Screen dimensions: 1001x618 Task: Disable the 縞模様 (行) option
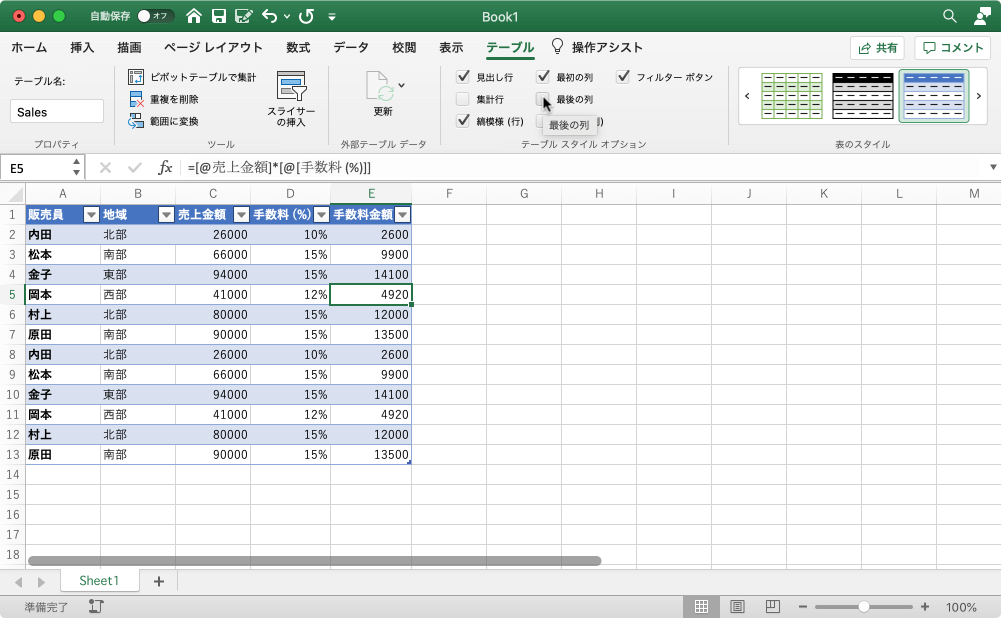[x=465, y=123]
